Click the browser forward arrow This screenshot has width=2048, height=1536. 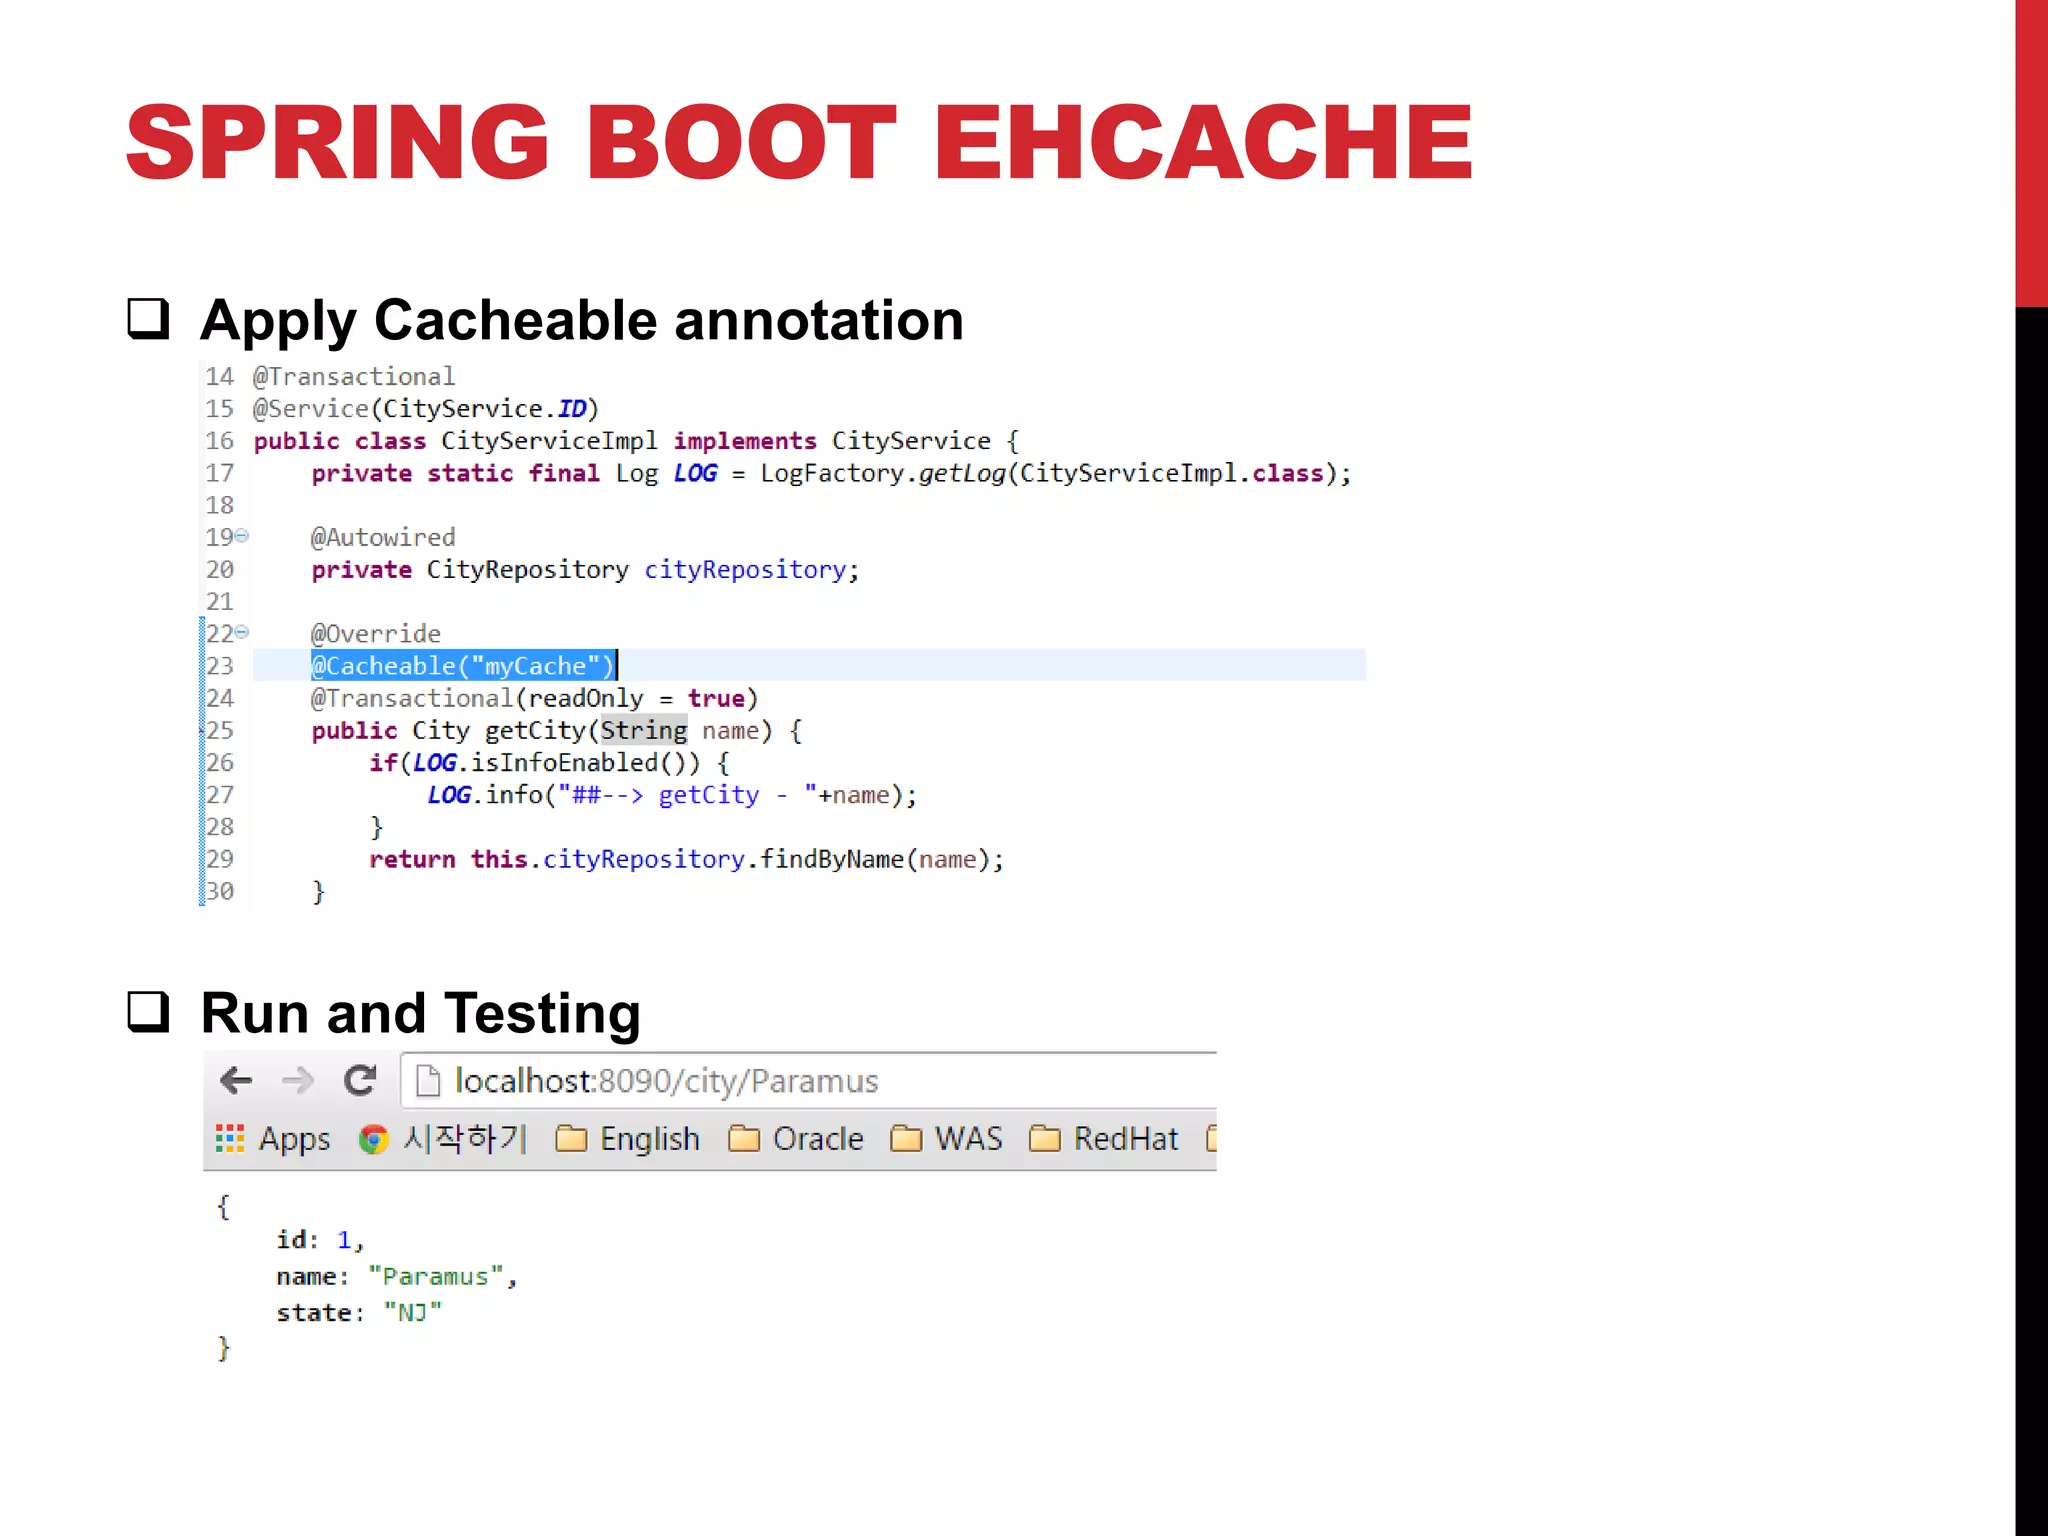pos(297,1080)
